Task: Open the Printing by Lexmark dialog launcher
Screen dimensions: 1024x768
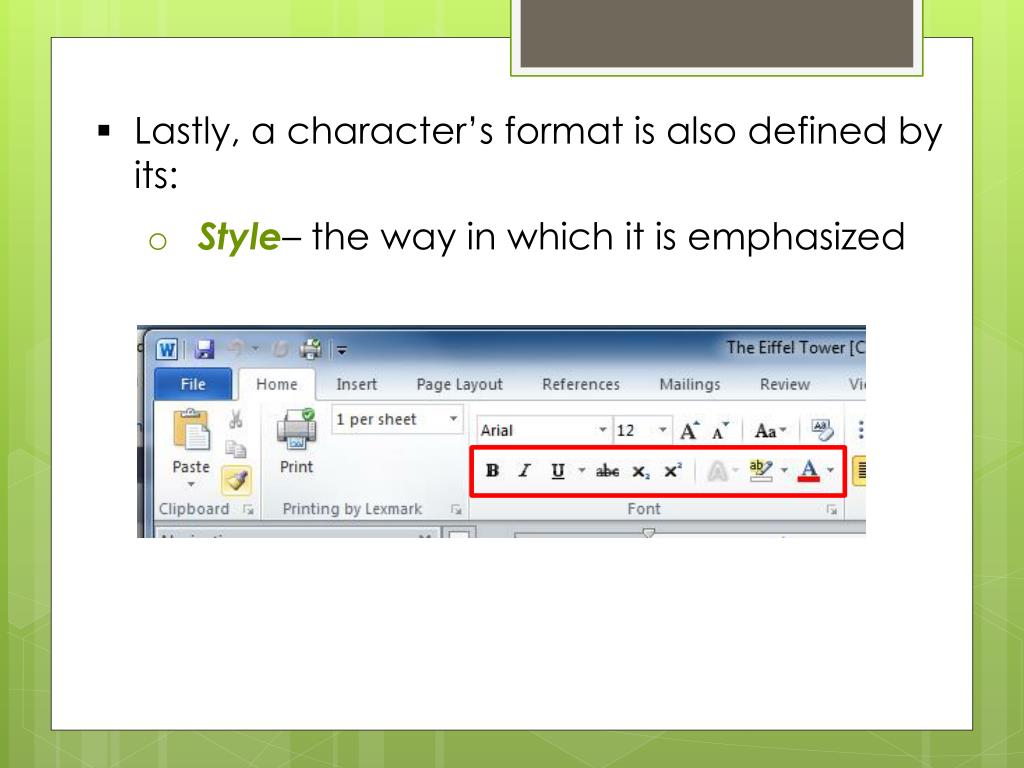Action: point(456,509)
